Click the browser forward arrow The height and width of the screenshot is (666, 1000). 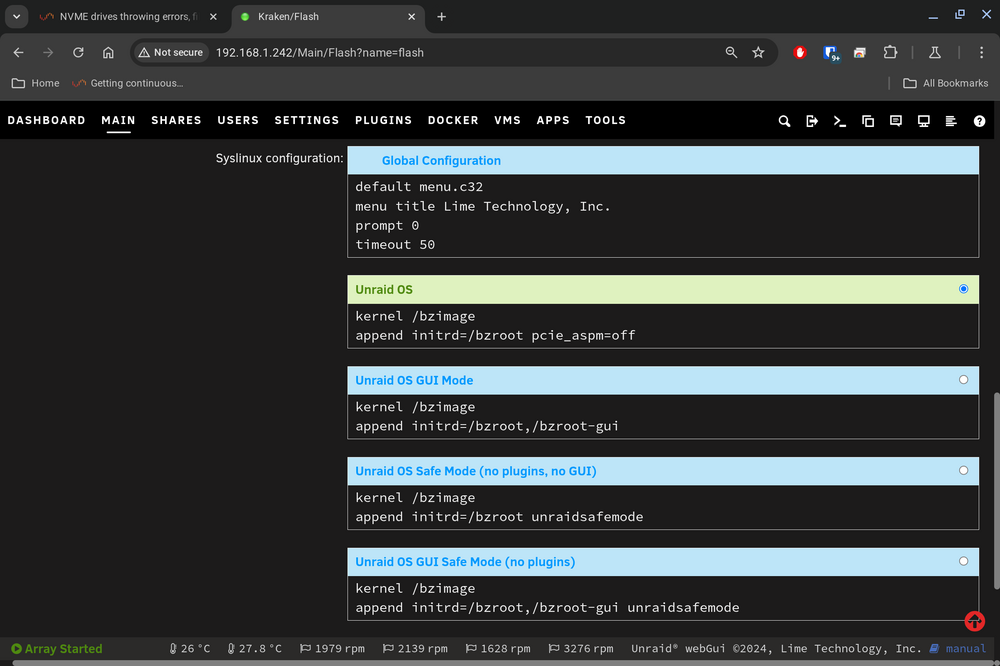48,52
